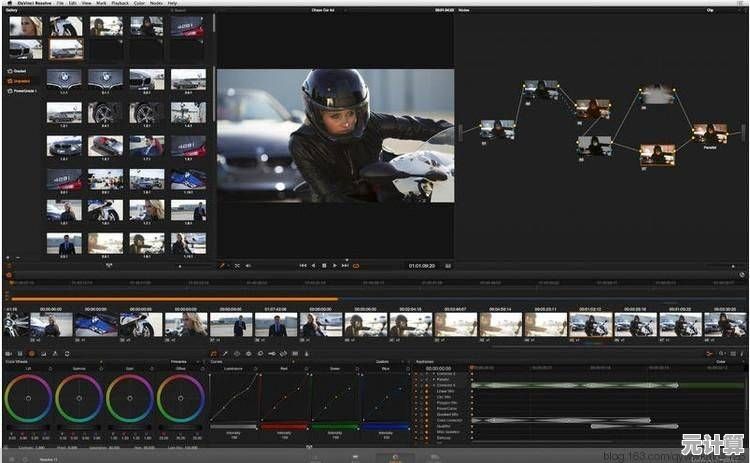Viewport: 750px width, 463px height.
Task: Open the Primaries mode dropdown in Color Wheels
Action: (x=180, y=362)
